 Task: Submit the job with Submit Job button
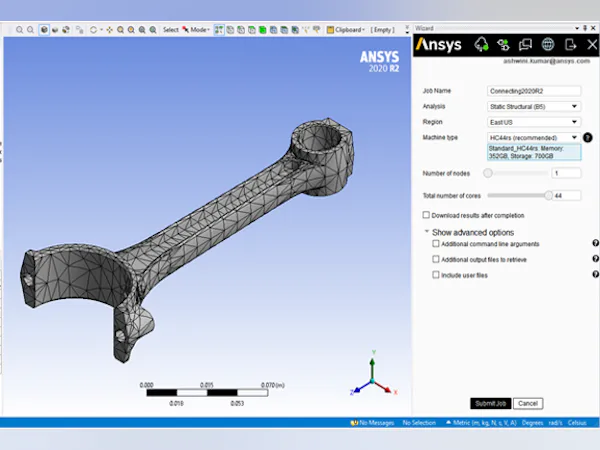[491, 403]
